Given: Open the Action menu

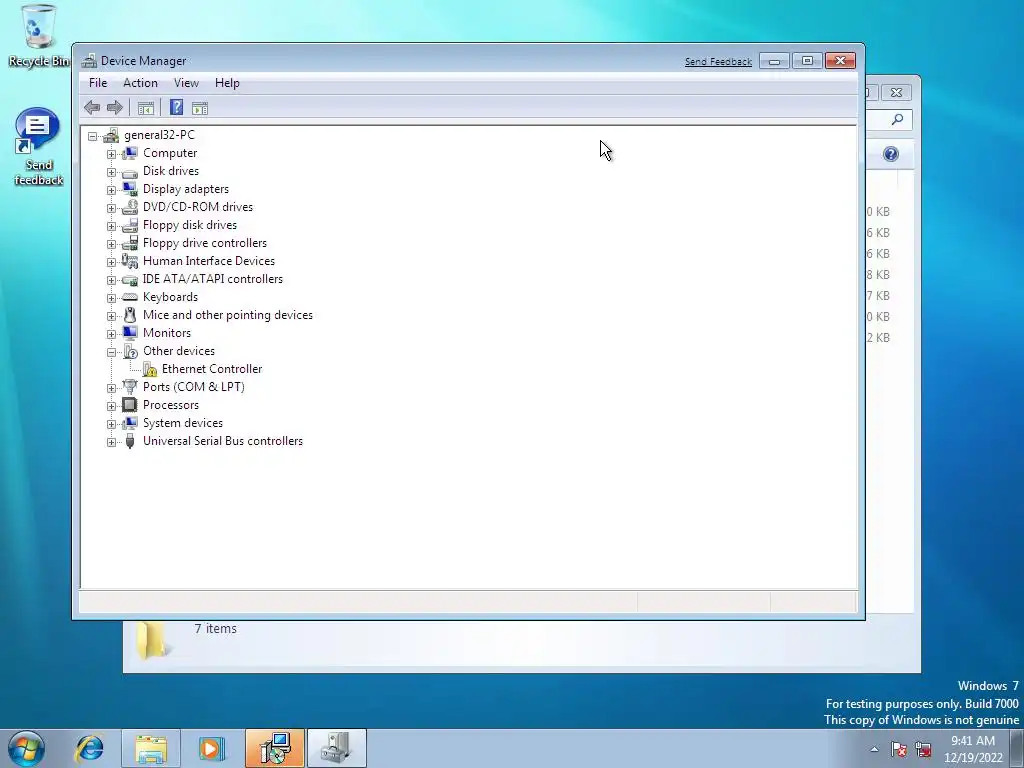Looking at the screenshot, I should (x=140, y=83).
